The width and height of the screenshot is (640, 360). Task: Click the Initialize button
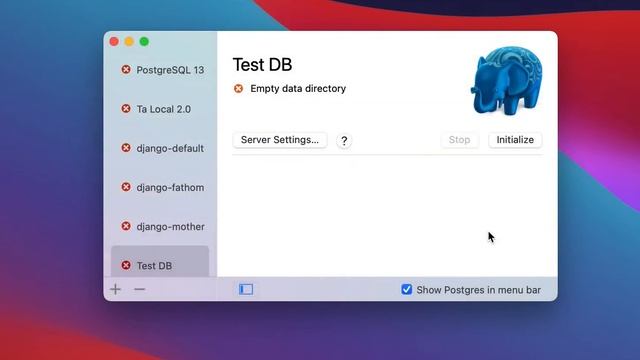click(x=515, y=140)
